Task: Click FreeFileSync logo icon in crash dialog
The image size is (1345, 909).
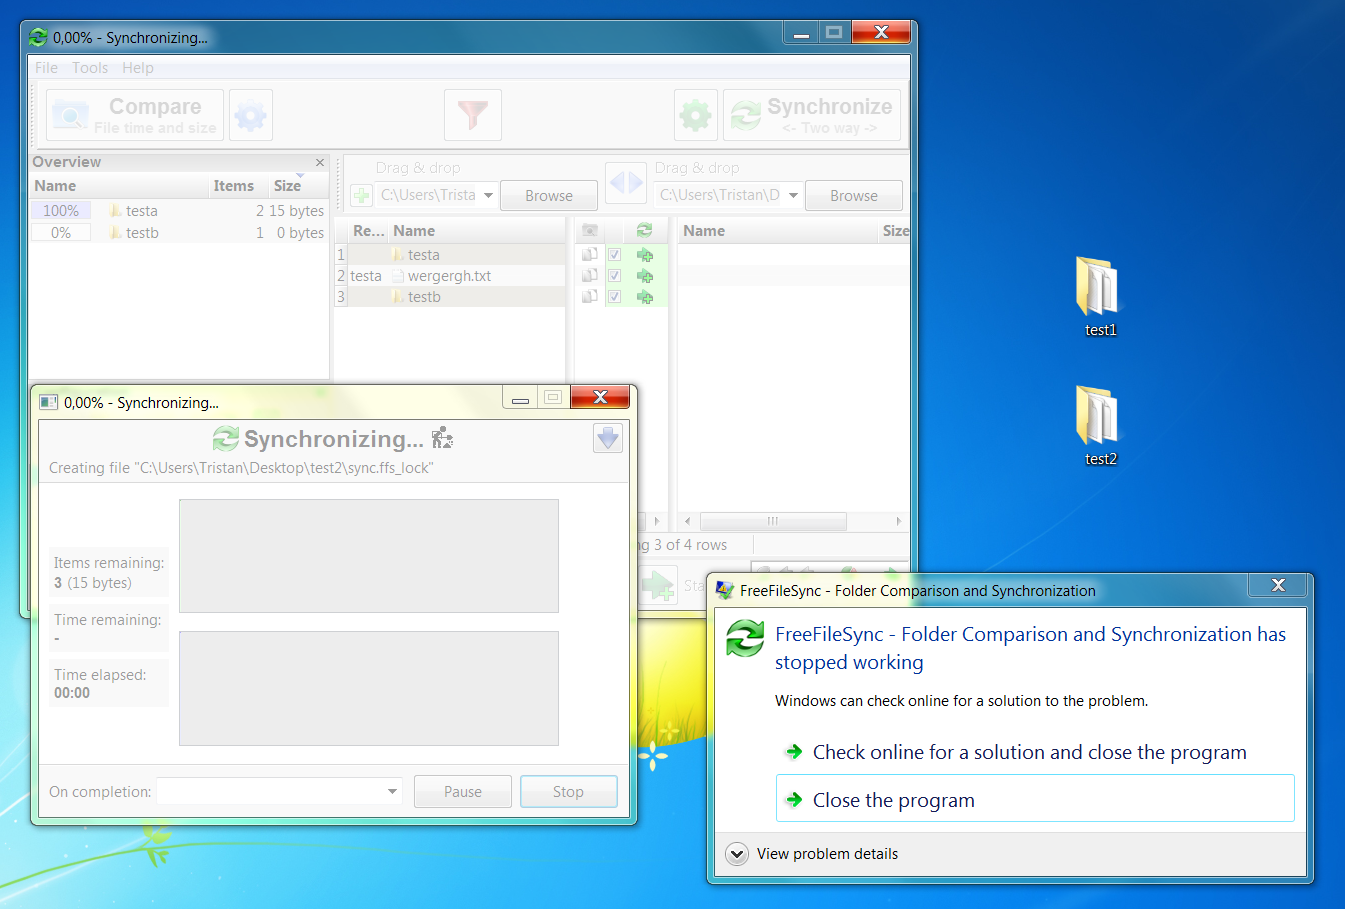Action: 745,638
